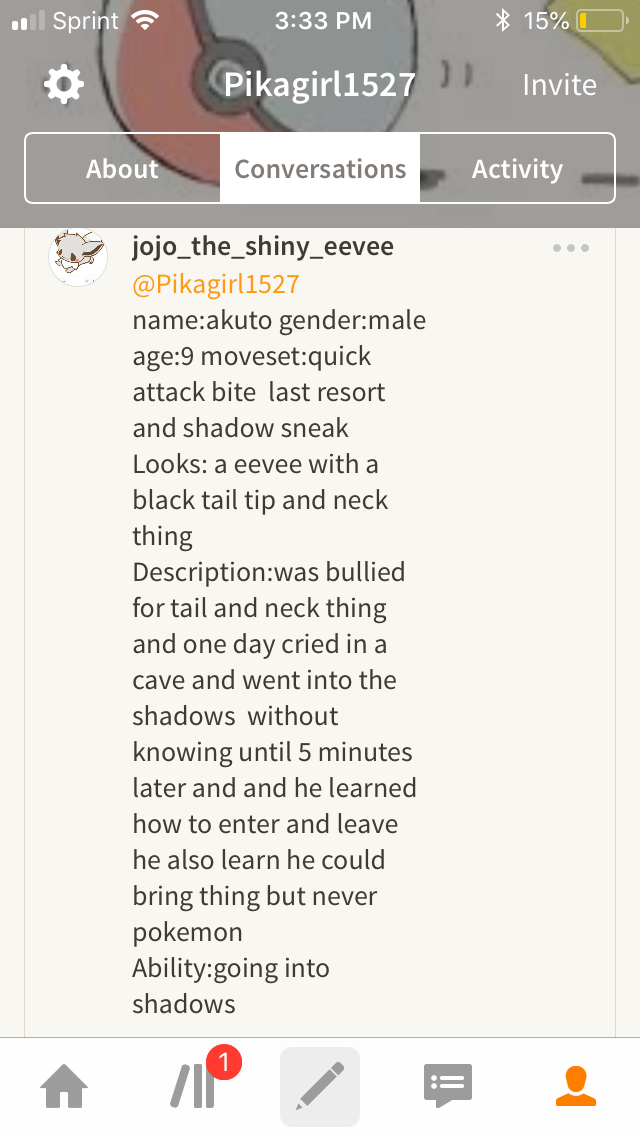The height and width of the screenshot is (1136, 640).
Task: Tap the Invite button
Action: [x=560, y=85]
